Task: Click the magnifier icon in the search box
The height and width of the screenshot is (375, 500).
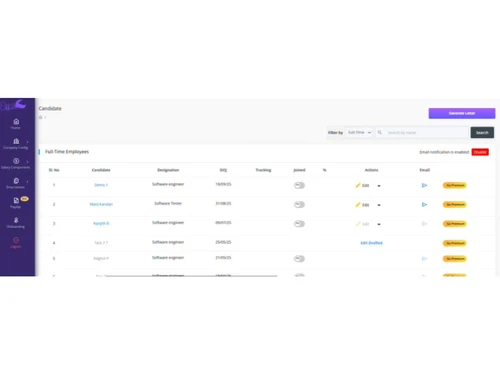Action: 380,132
